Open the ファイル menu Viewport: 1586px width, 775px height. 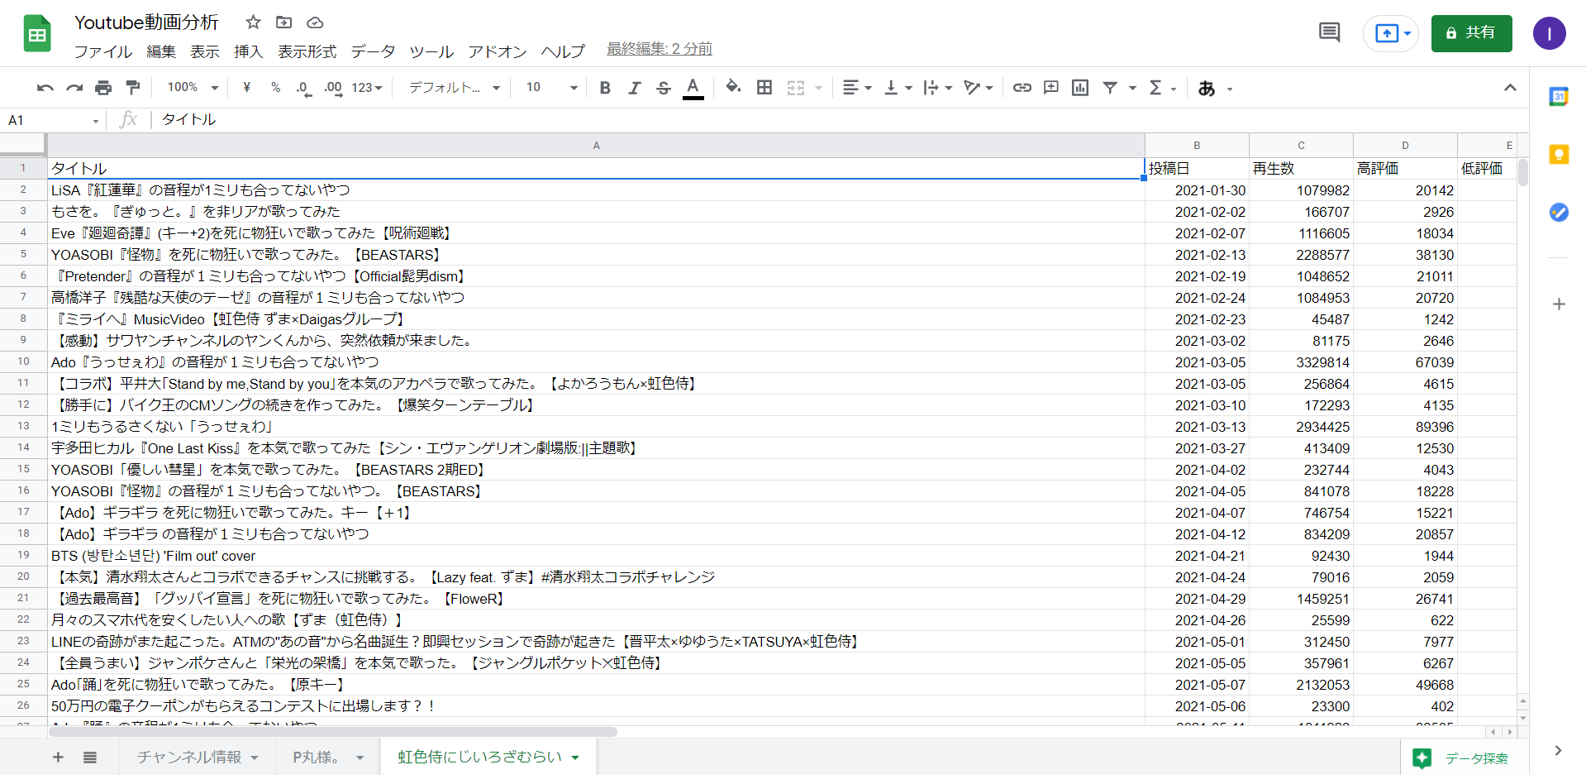point(103,51)
